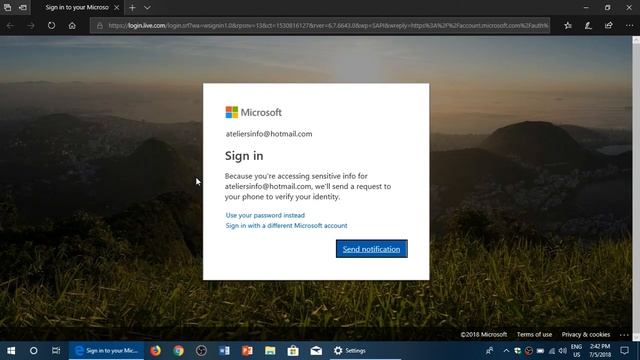Open File Explorer from the taskbar
640x360 pixels.
click(x=270, y=351)
